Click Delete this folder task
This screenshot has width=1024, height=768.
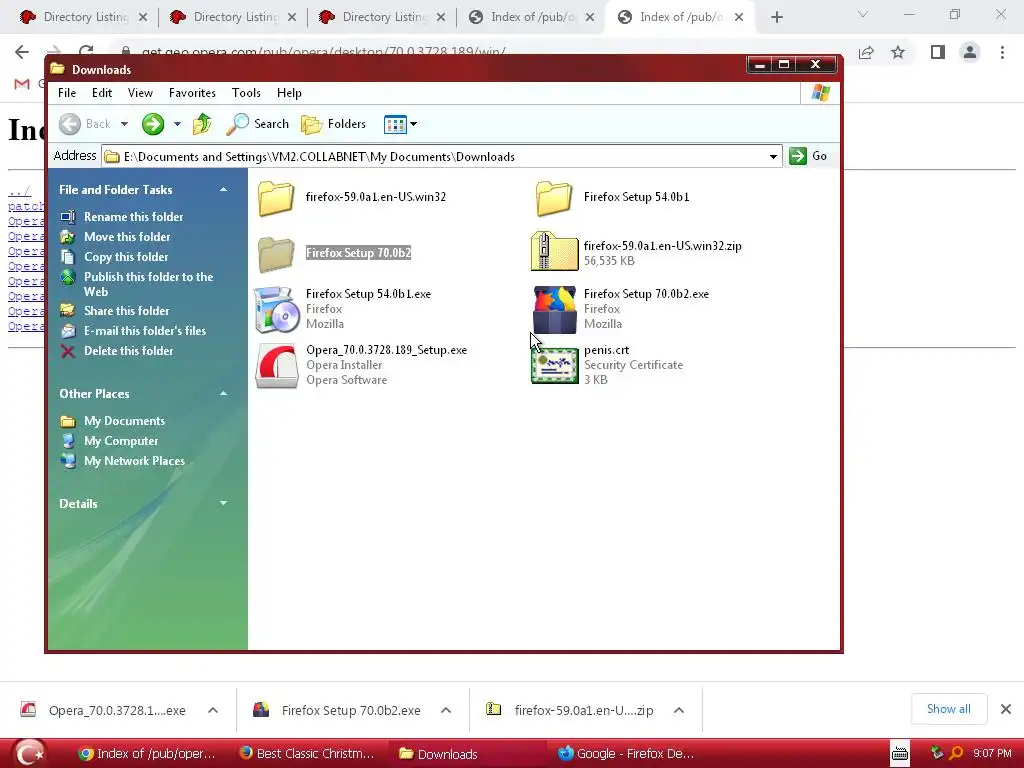(x=129, y=351)
